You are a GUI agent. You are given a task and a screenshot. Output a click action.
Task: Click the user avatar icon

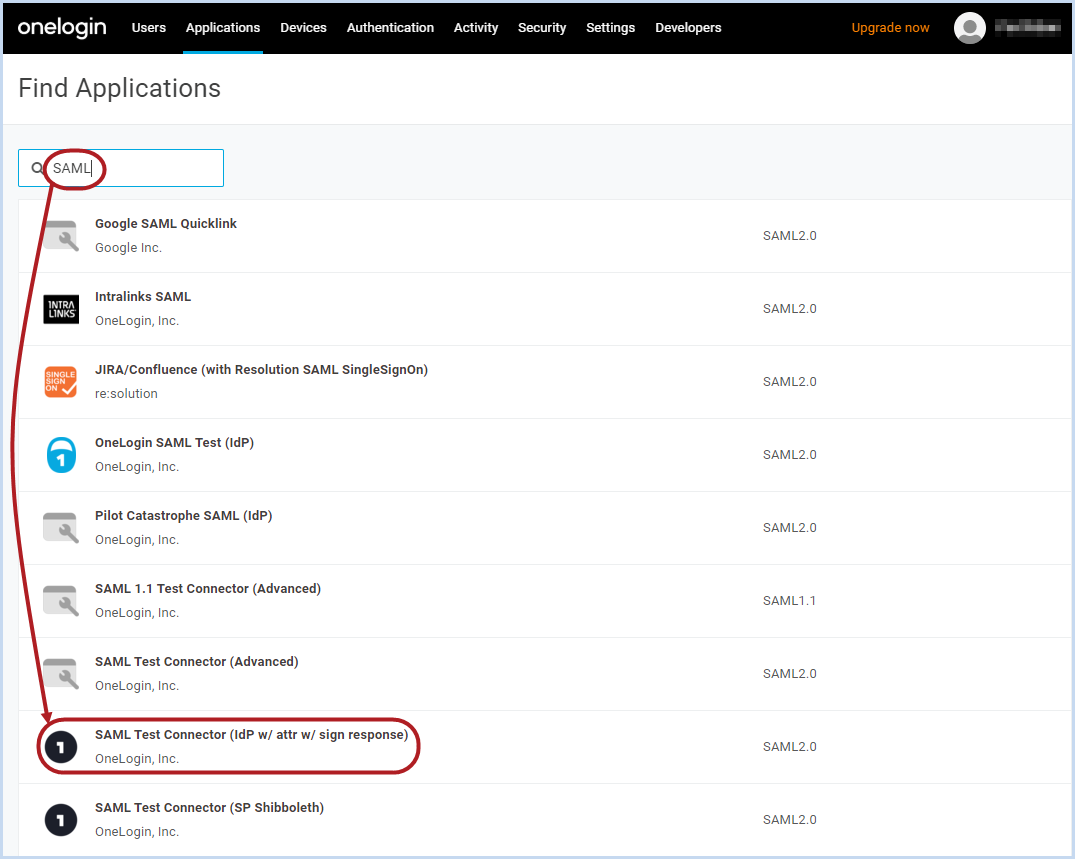point(969,28)
